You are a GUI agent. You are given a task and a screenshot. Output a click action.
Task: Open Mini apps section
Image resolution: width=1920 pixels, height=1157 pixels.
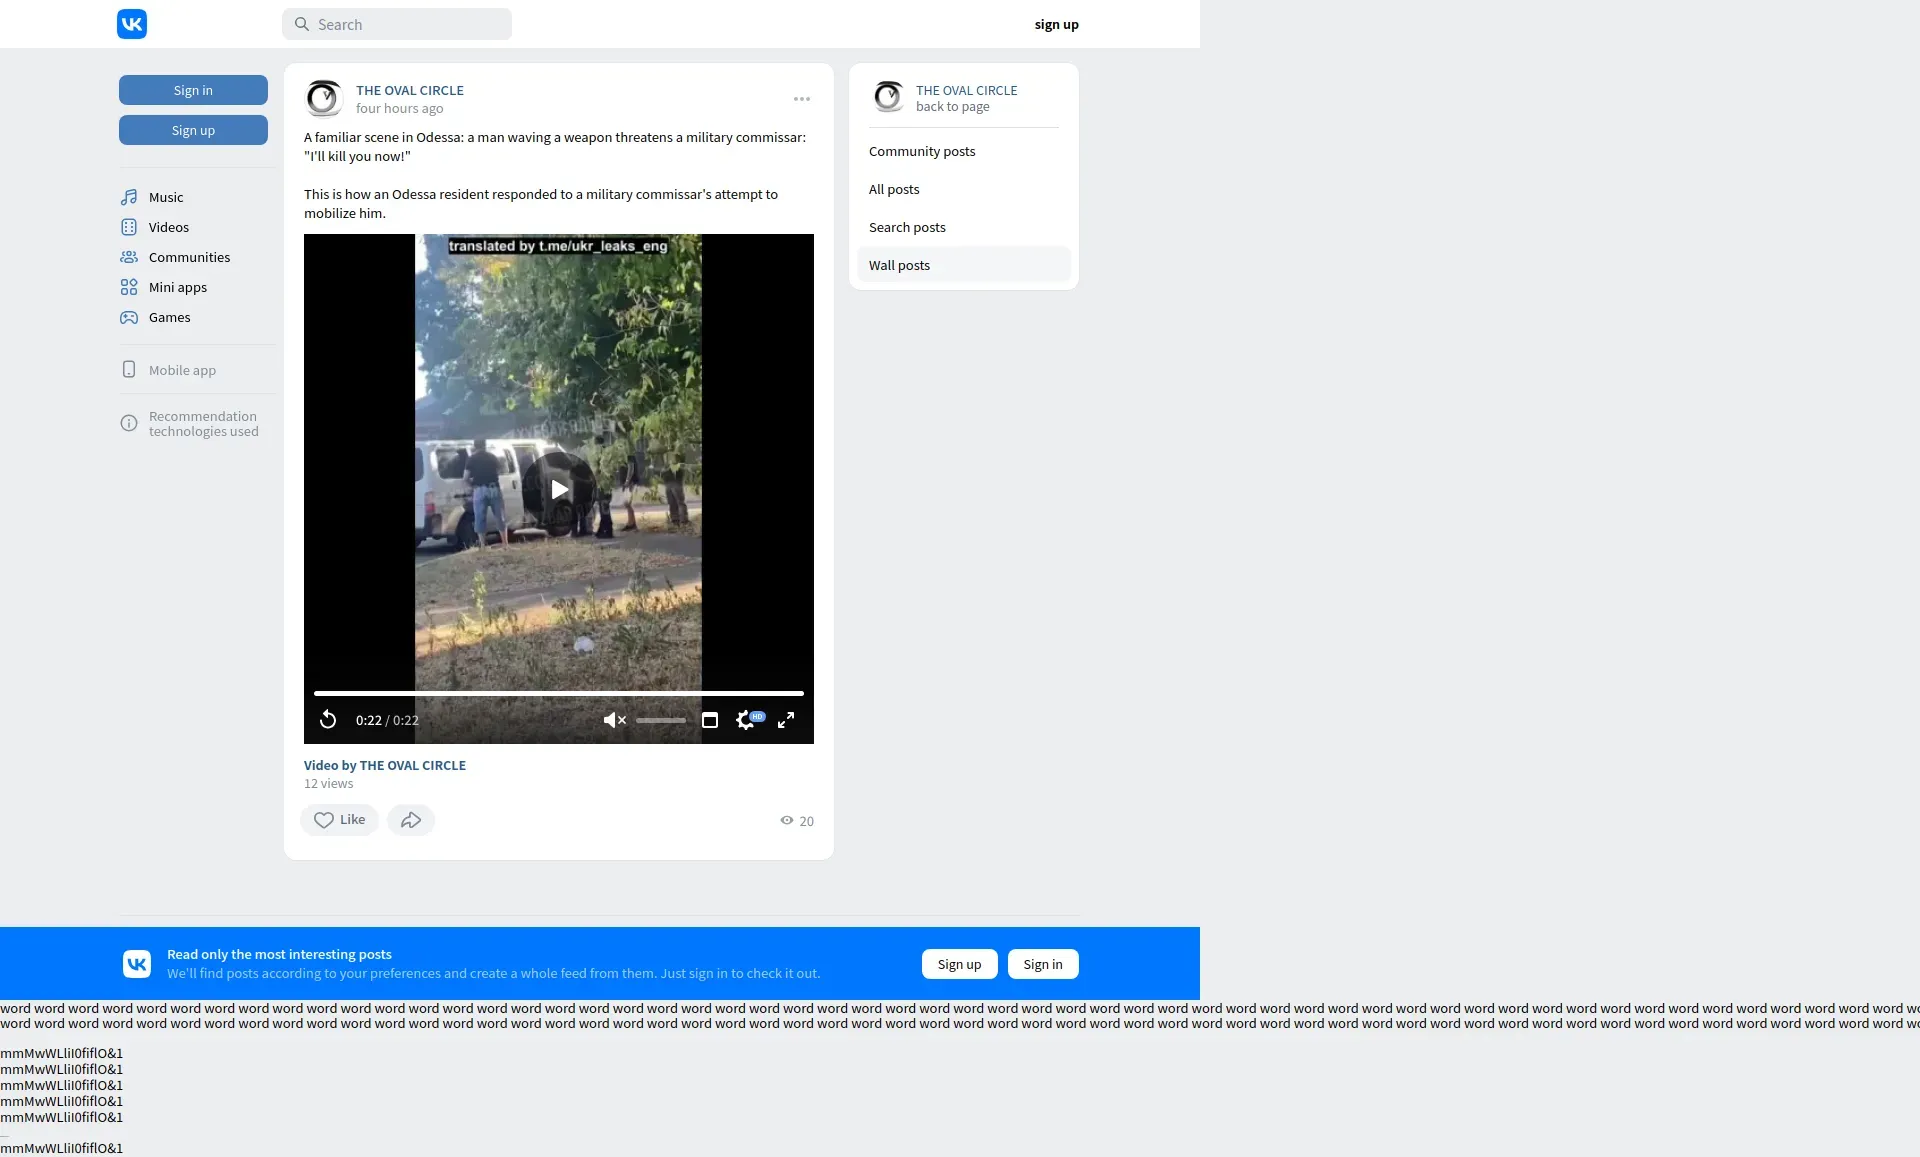[x=177, y=287]
